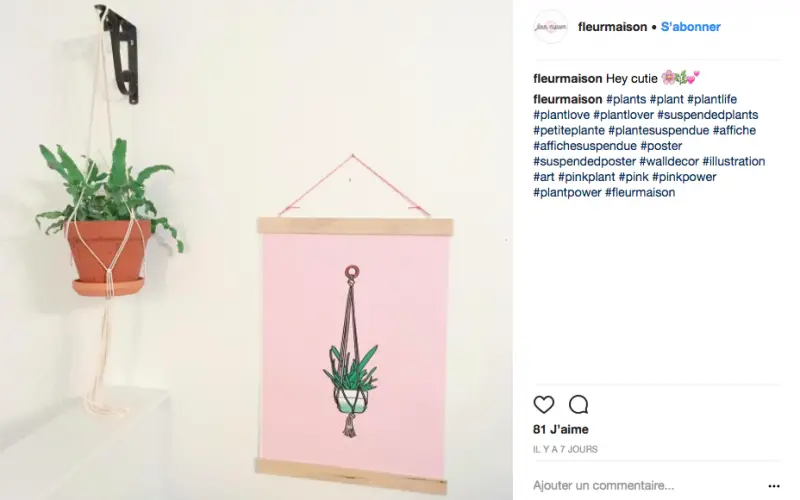800x500 pixels.
Task: Click the 'Il y a 7 jours' timestamp
Action: [565, 449]
